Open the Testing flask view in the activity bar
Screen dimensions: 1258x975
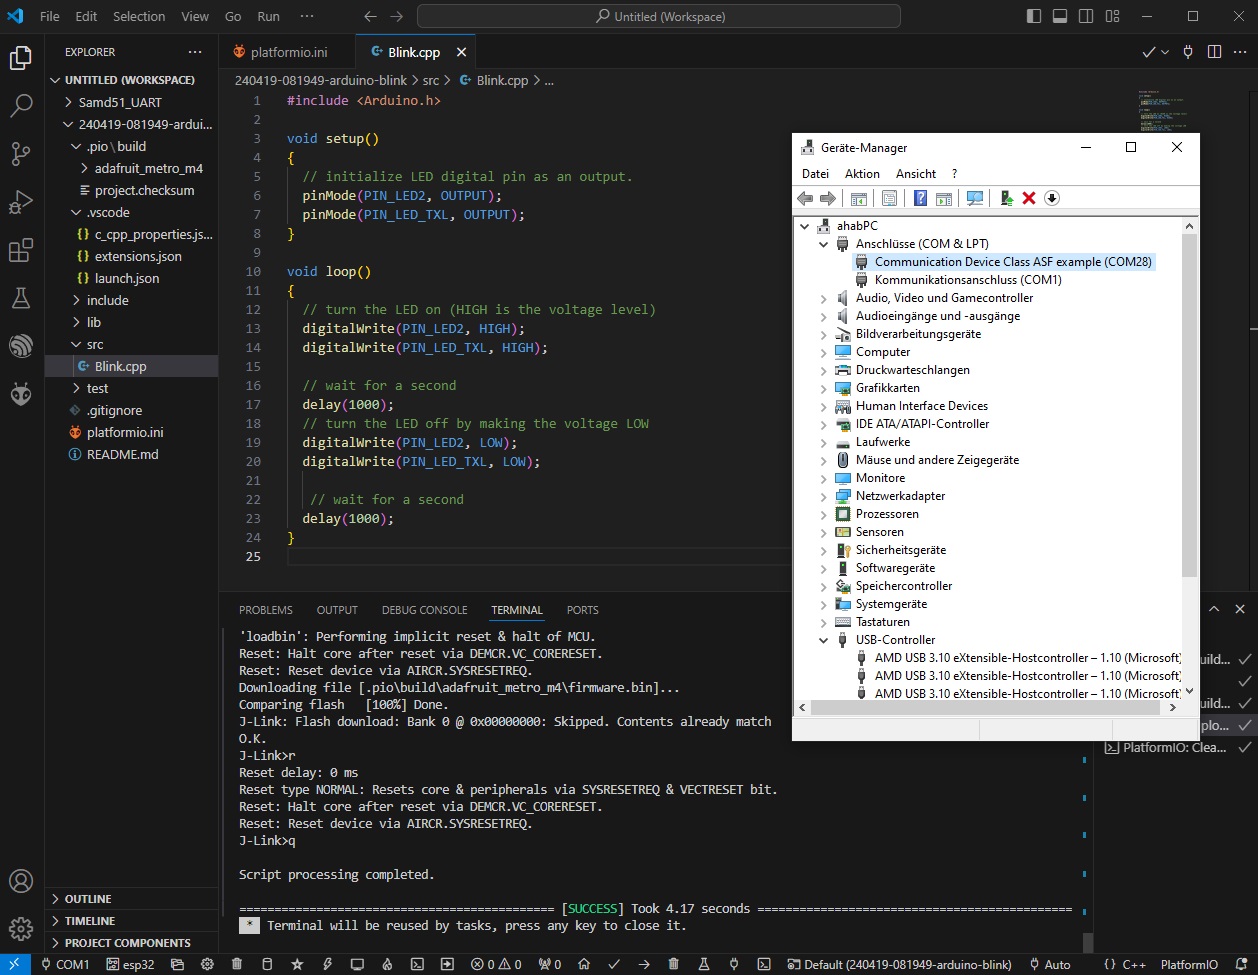click(x=21, y=298)
